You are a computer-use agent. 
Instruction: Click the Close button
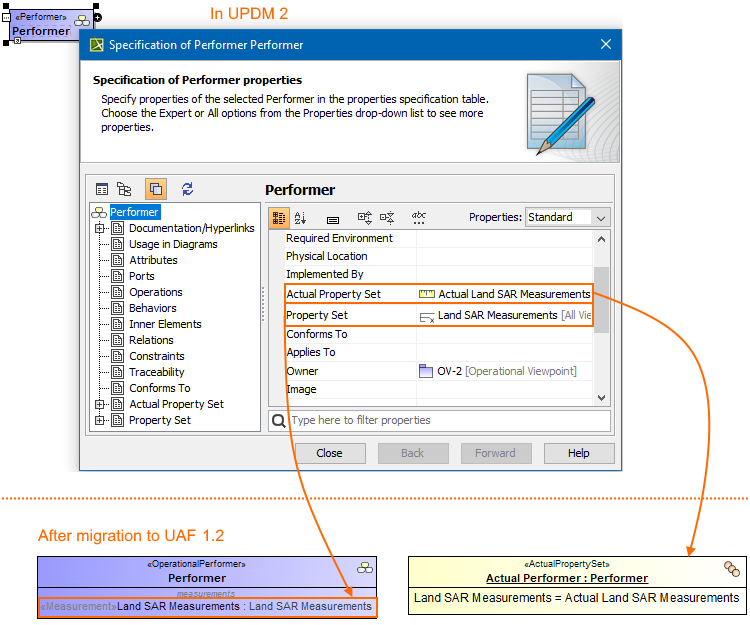[330, 453]
